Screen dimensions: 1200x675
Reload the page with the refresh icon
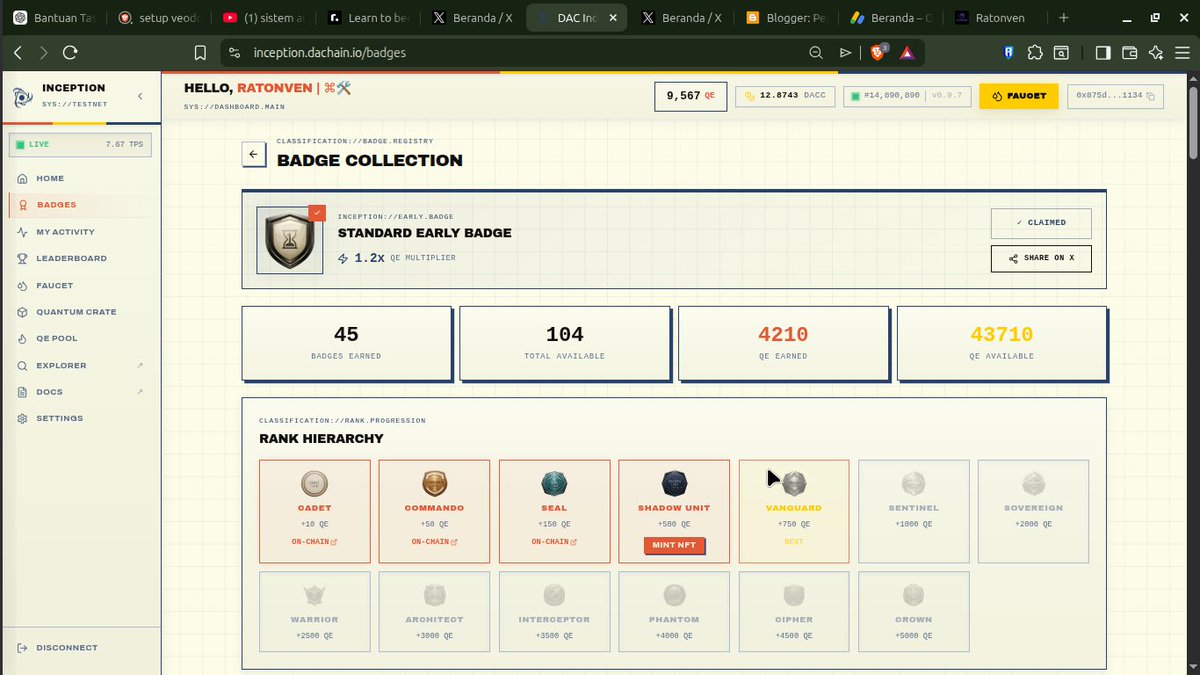tap(70, 53)
